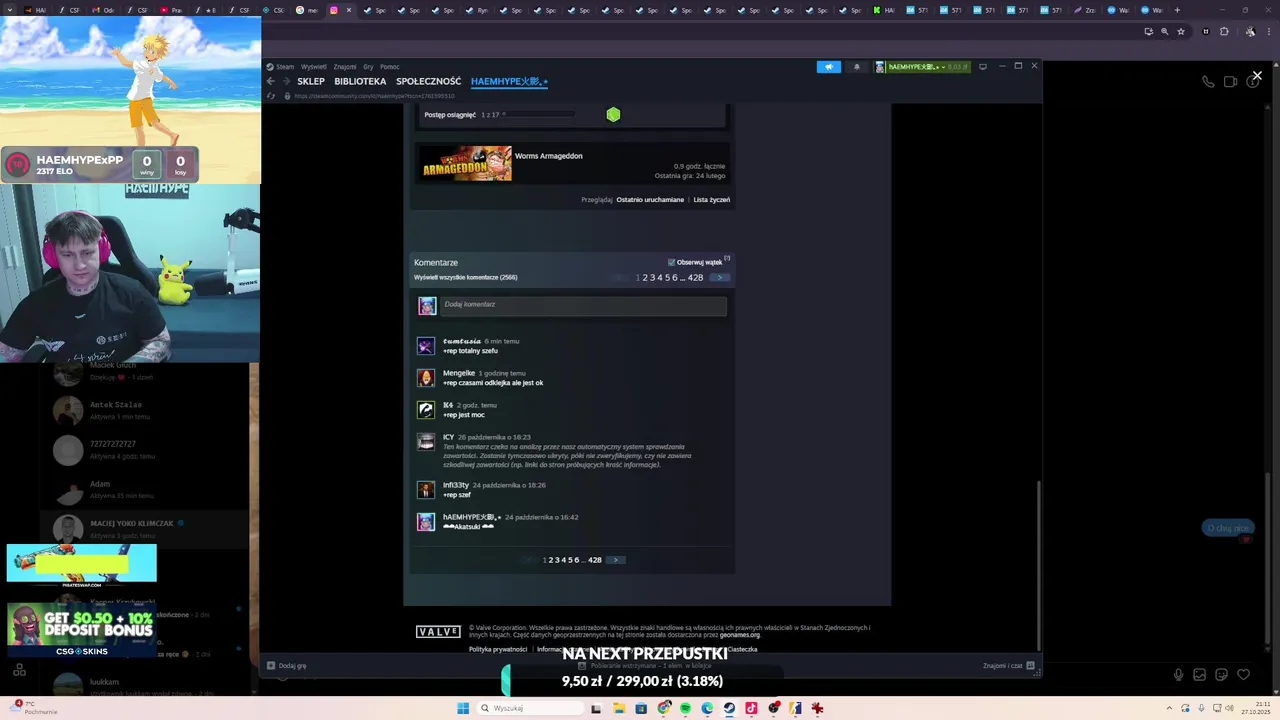Click the CSGO Skins deposit bonus banner

coord(81,630)
